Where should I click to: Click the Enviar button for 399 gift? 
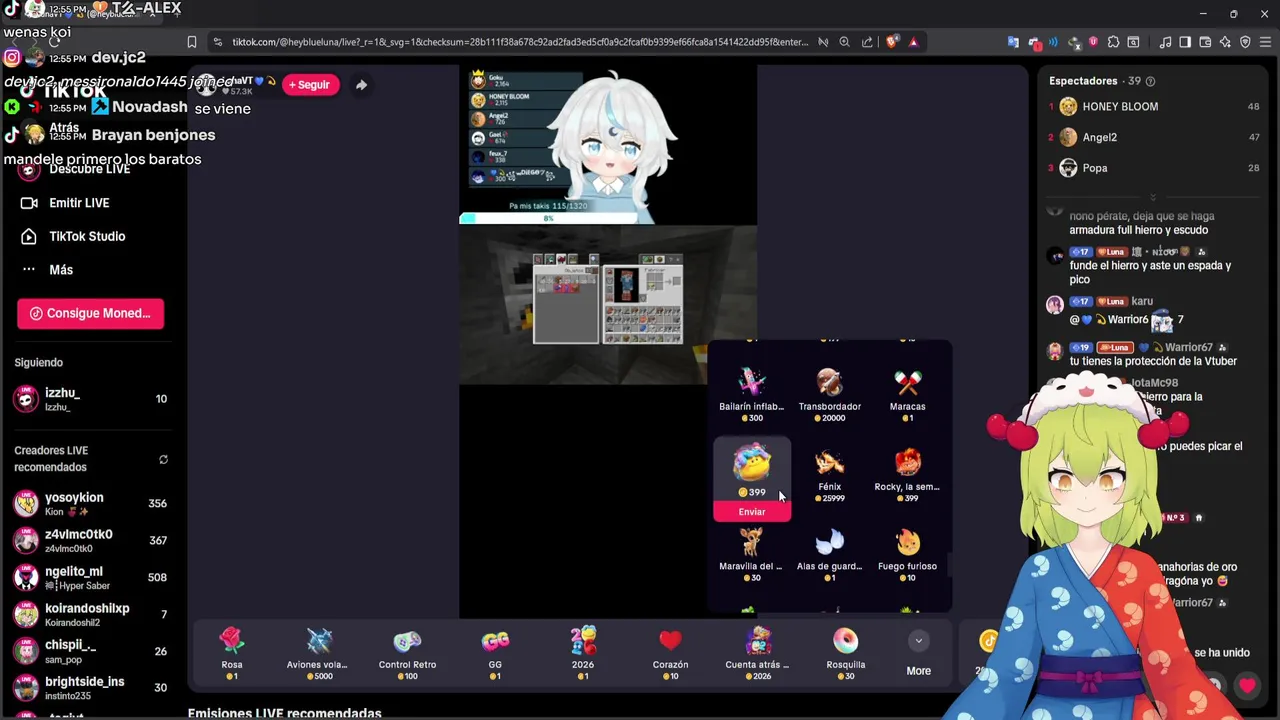coord(752,512)
